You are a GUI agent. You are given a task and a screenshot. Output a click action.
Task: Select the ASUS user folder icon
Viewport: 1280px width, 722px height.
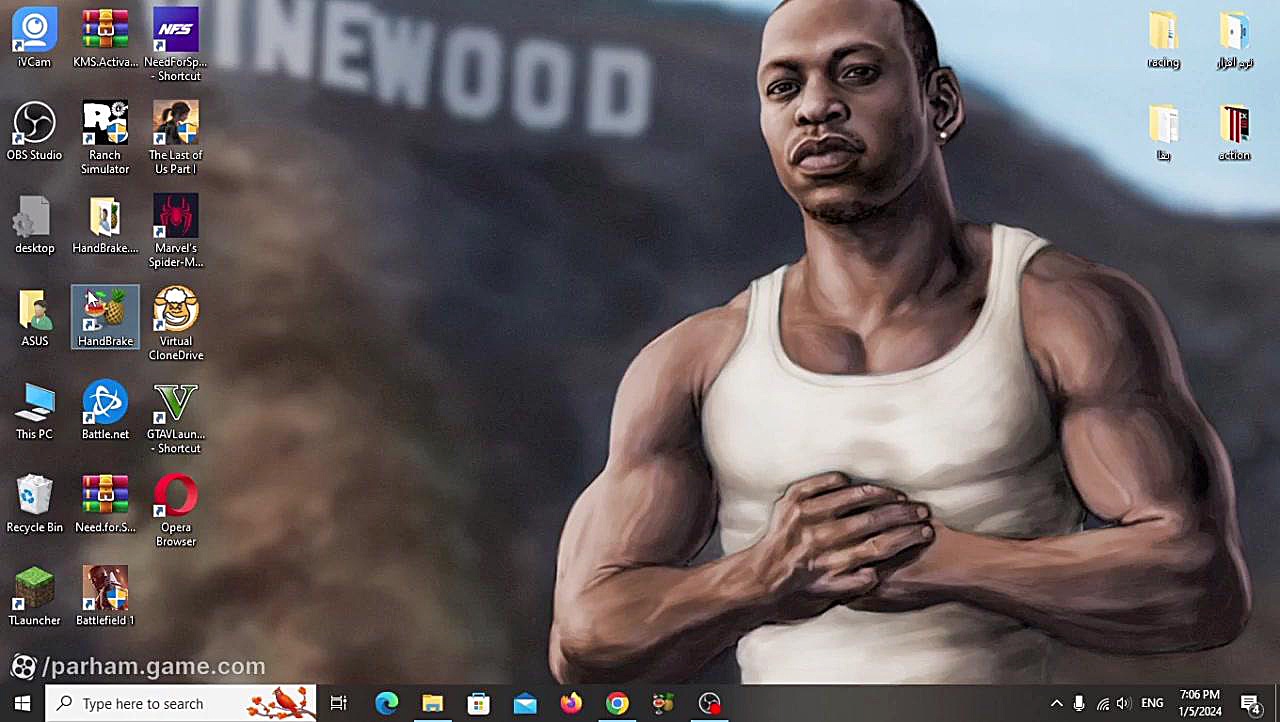[34, 317]
